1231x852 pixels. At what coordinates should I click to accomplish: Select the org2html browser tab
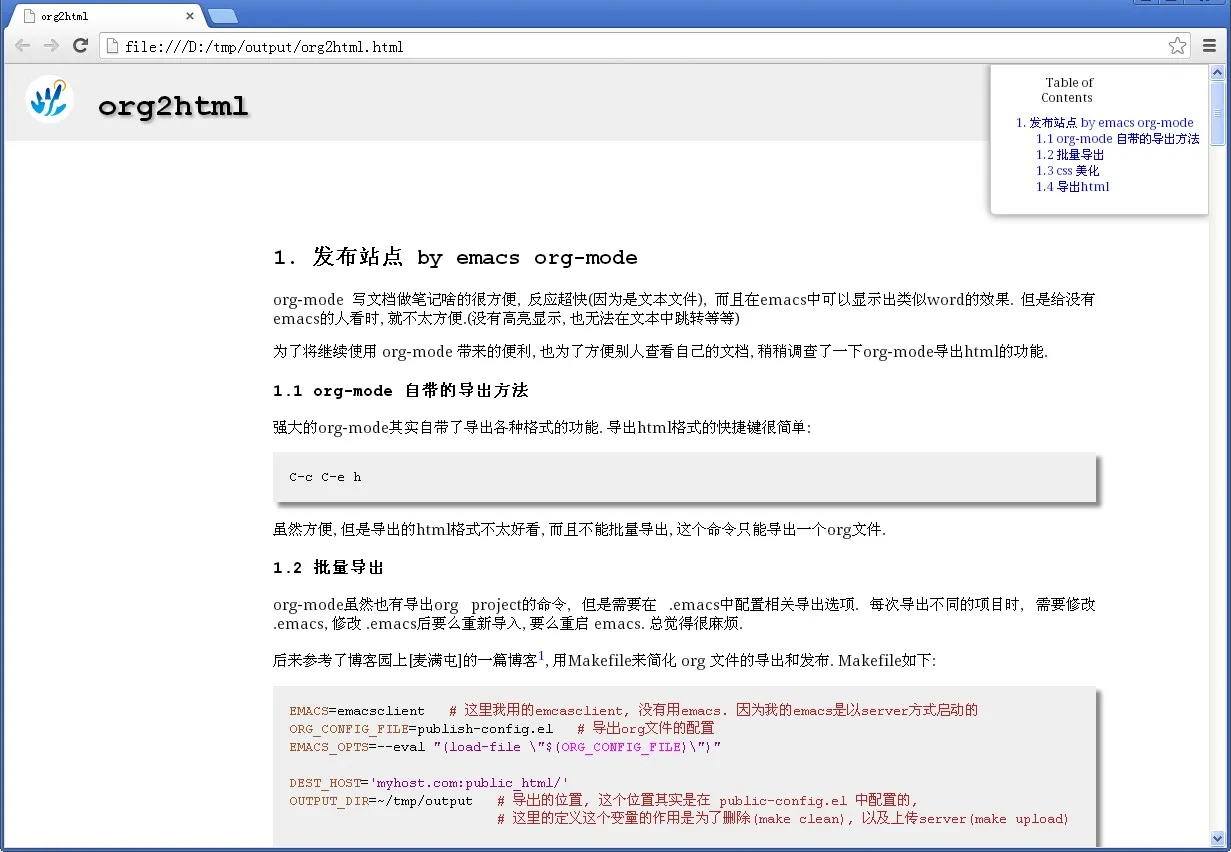105,16
